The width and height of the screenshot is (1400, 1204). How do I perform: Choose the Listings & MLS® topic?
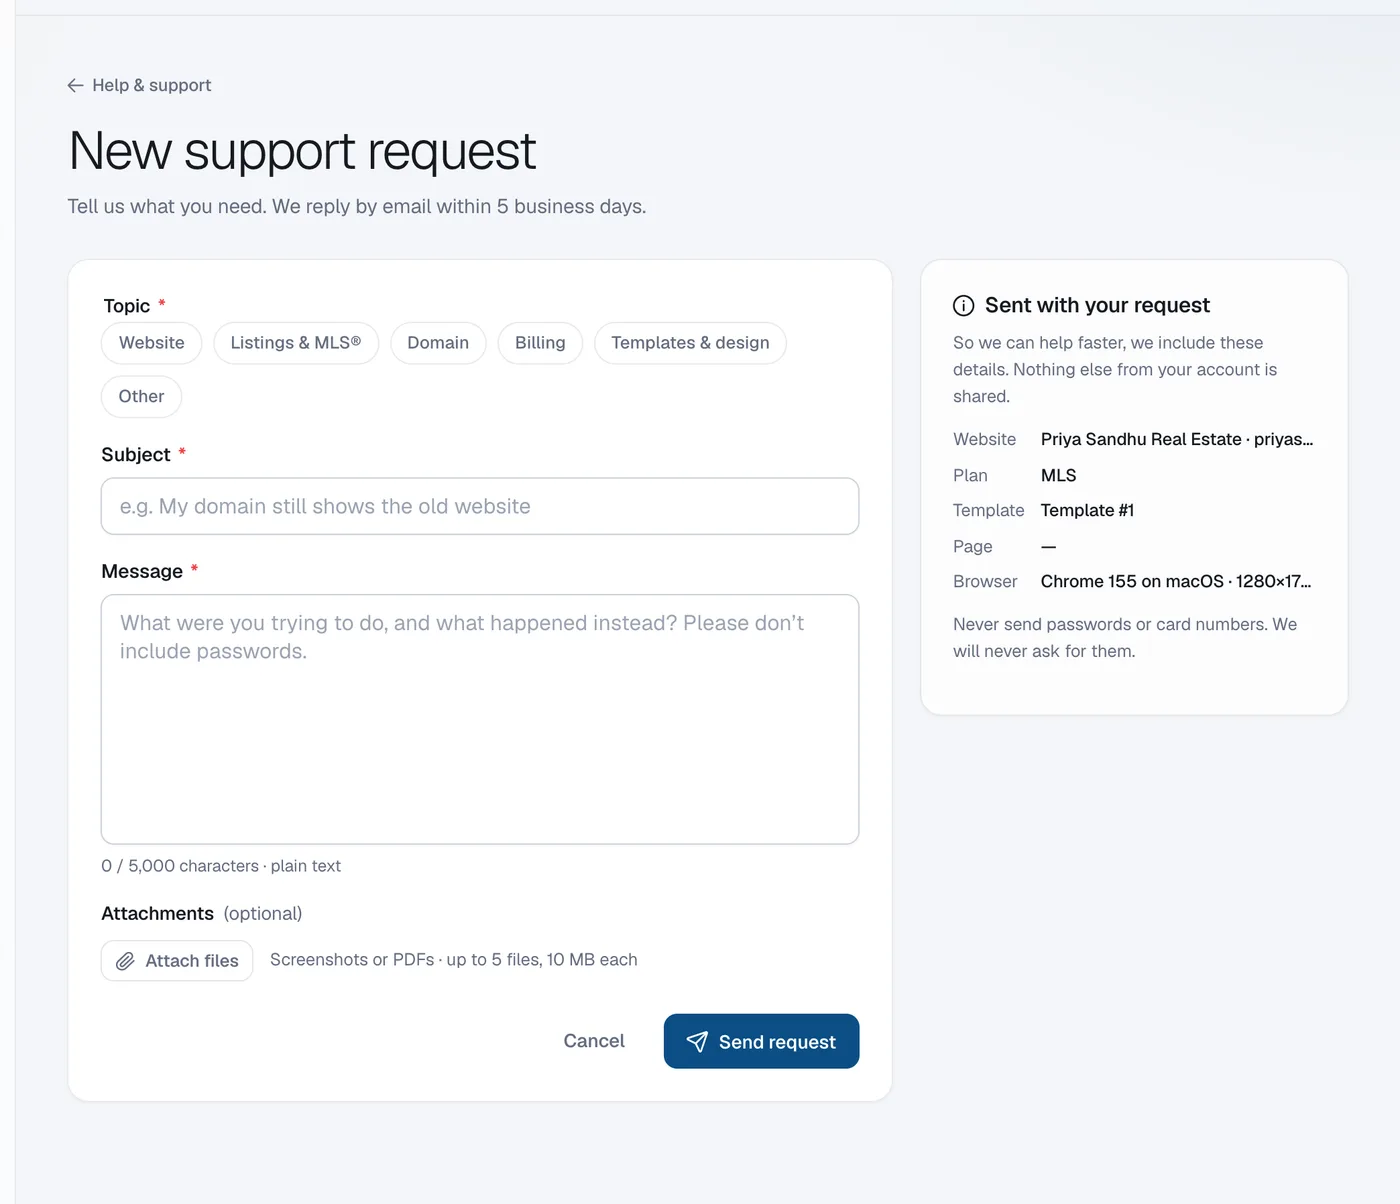pyautogui.click(x=296, y=343)
